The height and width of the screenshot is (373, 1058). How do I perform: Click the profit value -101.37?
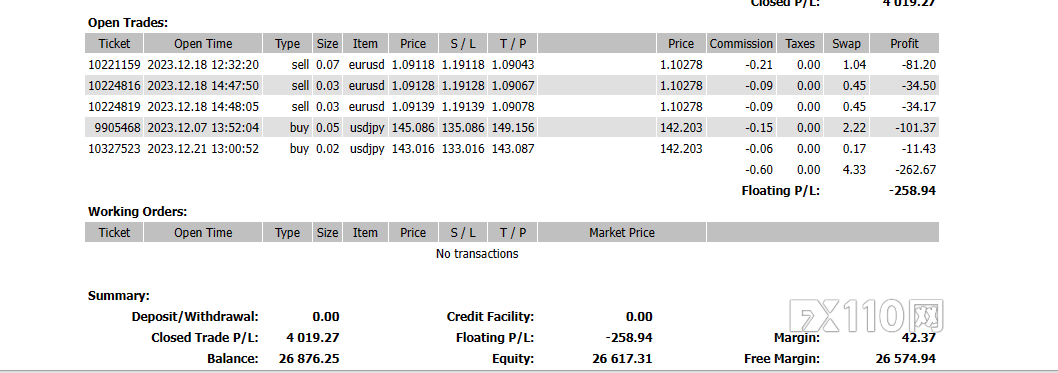tap(917, 127)
